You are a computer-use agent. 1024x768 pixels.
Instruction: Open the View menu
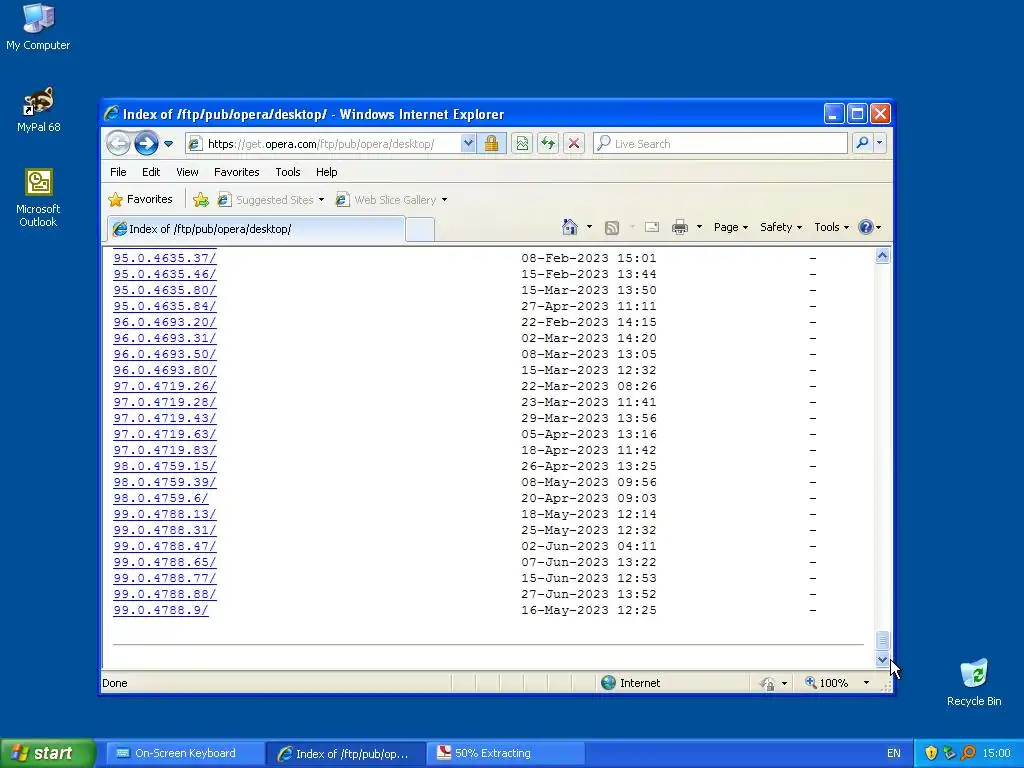[187, 172]
